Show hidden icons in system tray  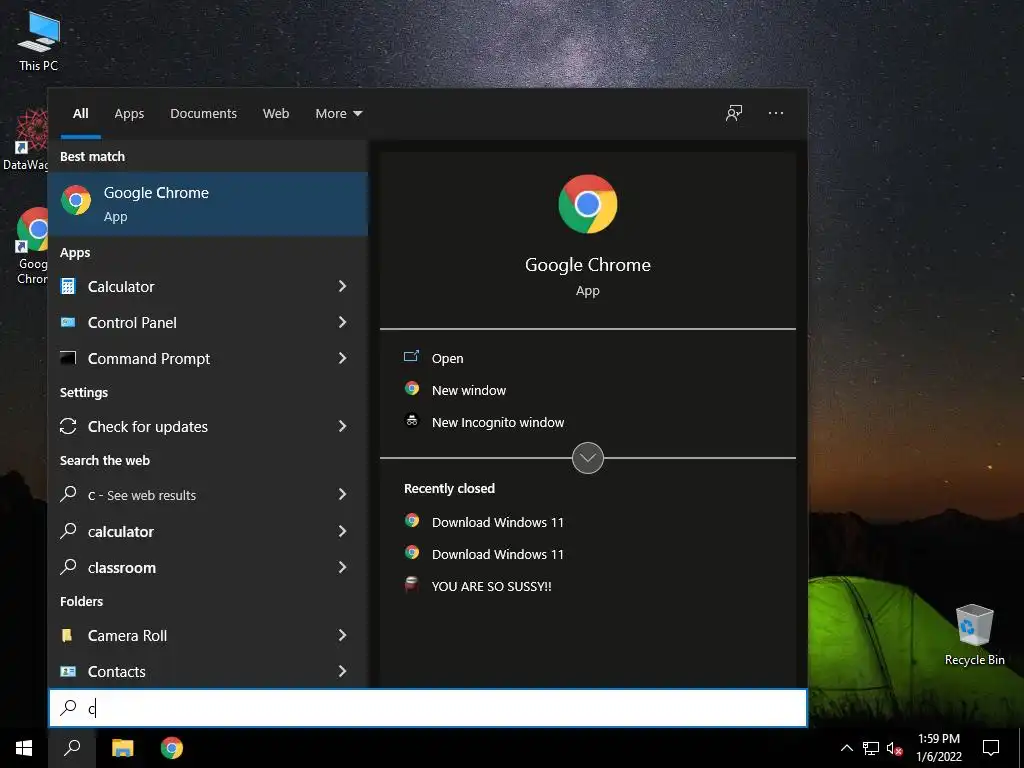point(846,748)
